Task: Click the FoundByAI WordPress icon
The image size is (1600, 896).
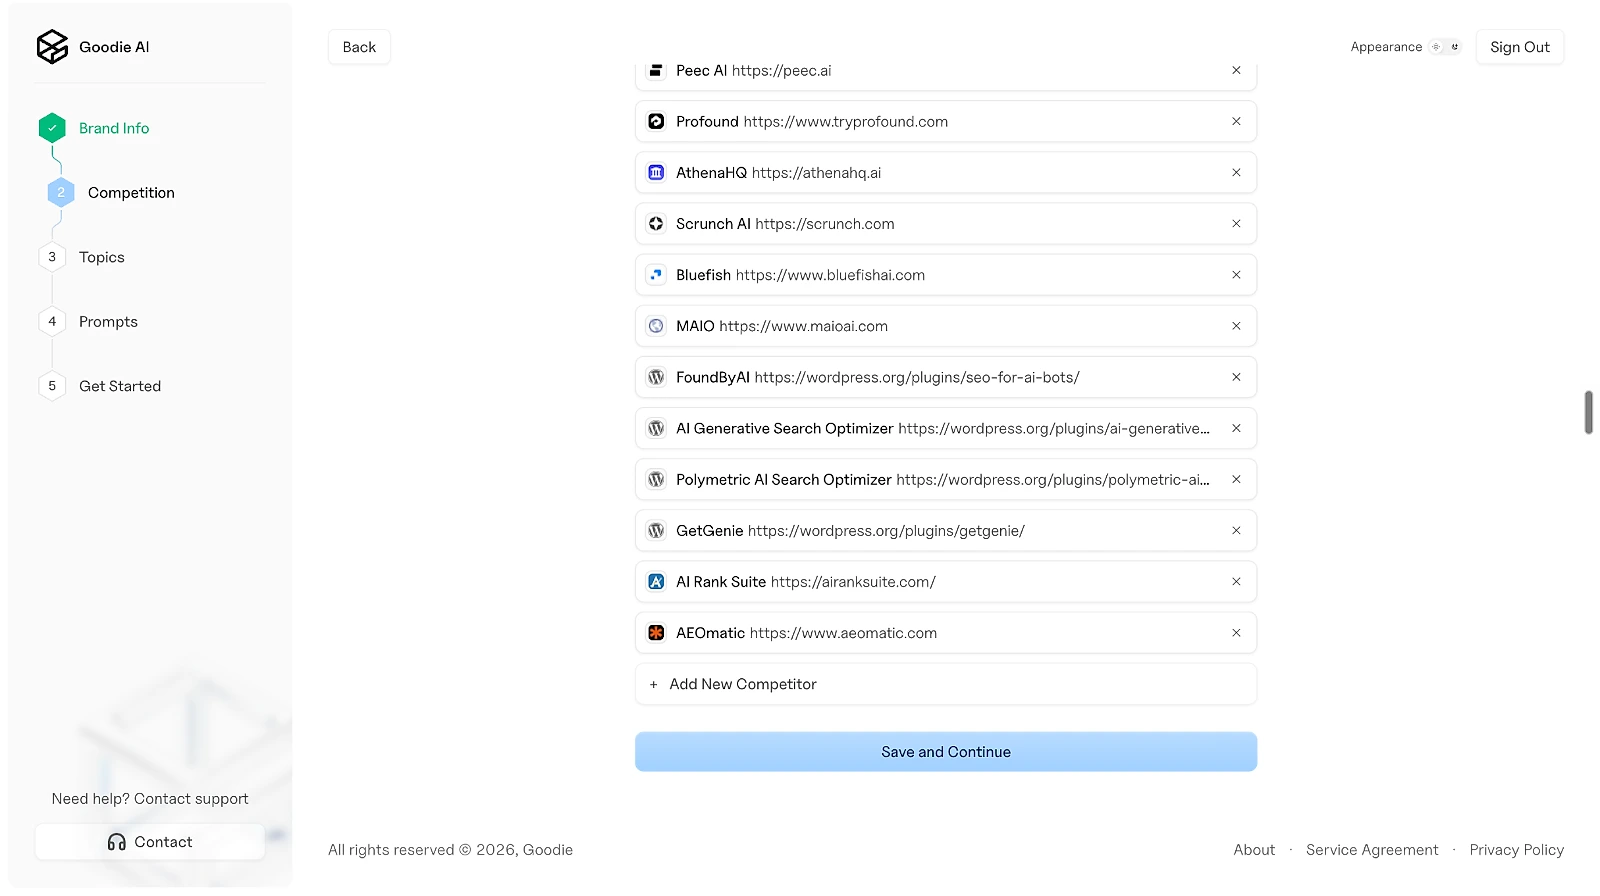Action: tap(656, 377)
